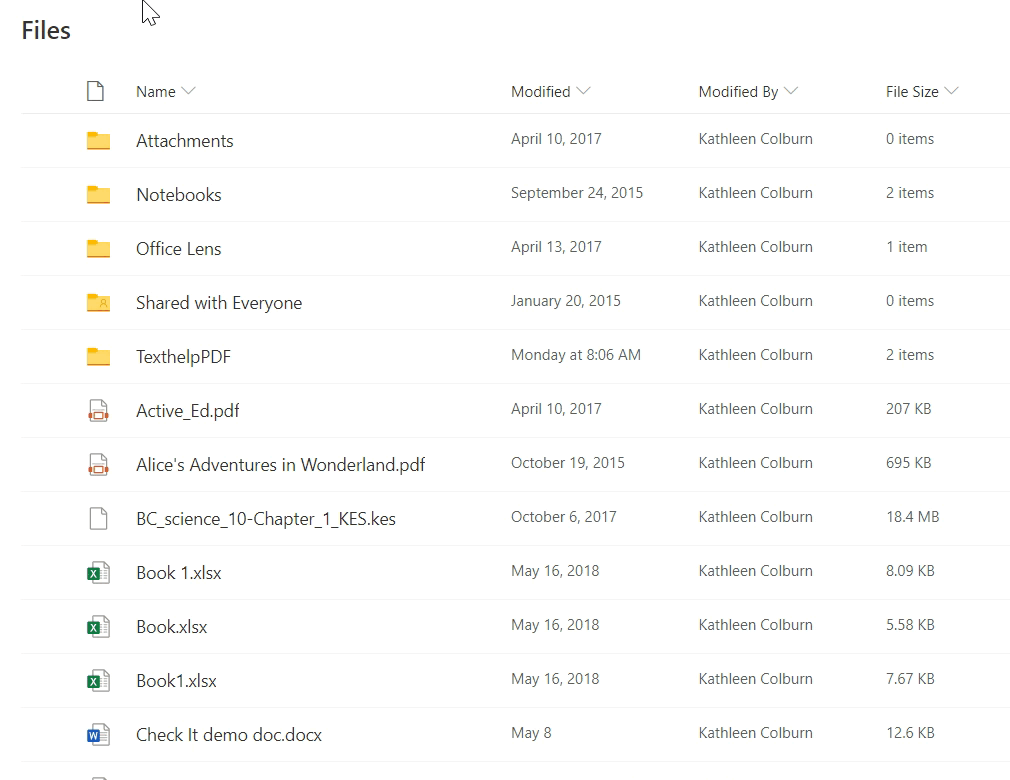Click the PDF icon for Active_Ed.pdf
Viewport: 1010px width, 780px height.
[97, 410]
